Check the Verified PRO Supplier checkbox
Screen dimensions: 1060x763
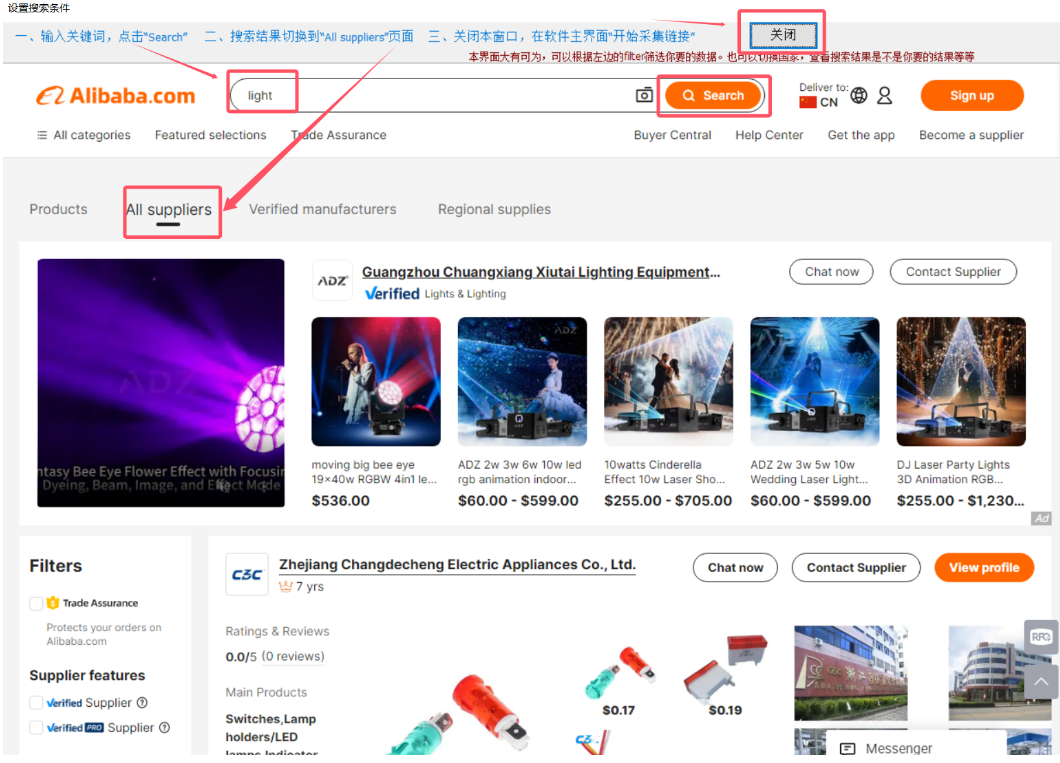click(x=37, y=728)
